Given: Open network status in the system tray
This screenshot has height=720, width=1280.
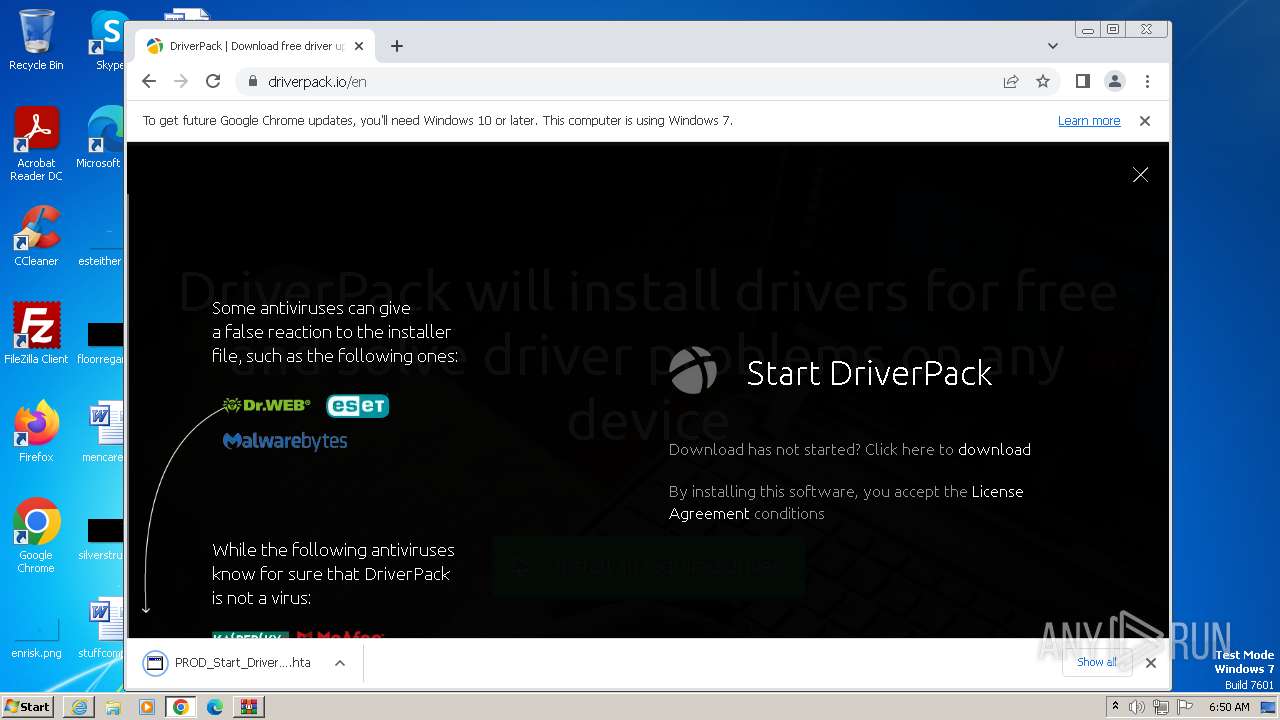Looking at the screenshot, I should 1161,707.
